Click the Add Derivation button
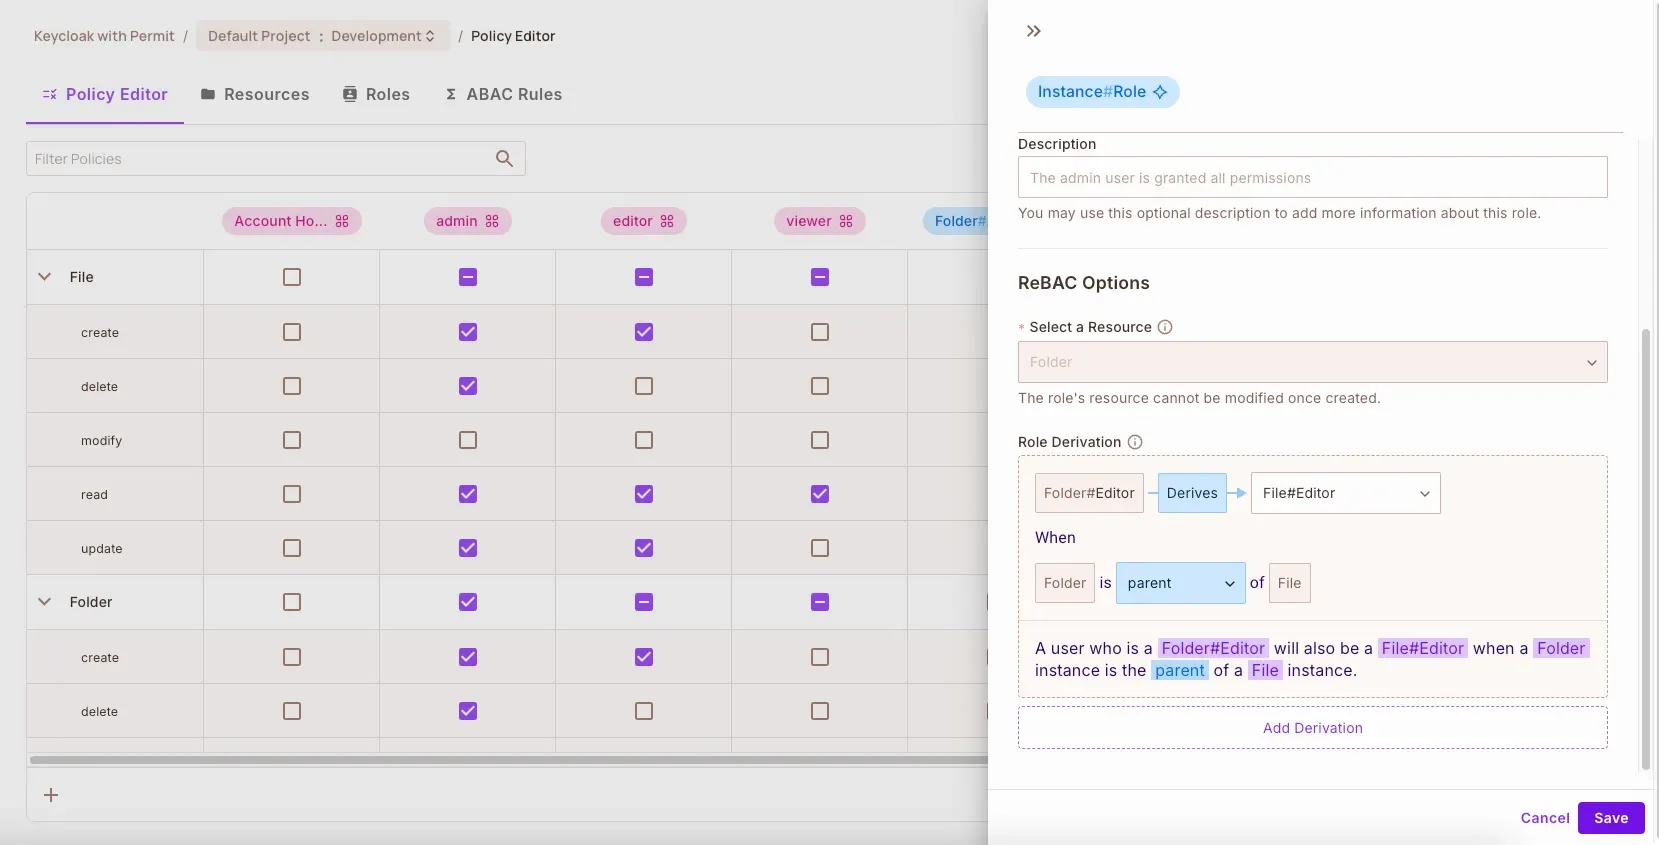 [x=1312, y=728]
